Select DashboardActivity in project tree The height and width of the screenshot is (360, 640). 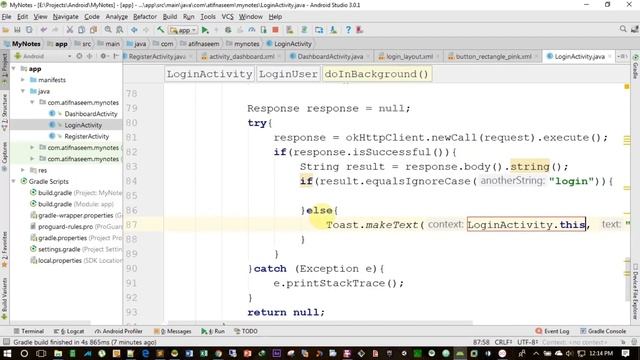point(91,114)
